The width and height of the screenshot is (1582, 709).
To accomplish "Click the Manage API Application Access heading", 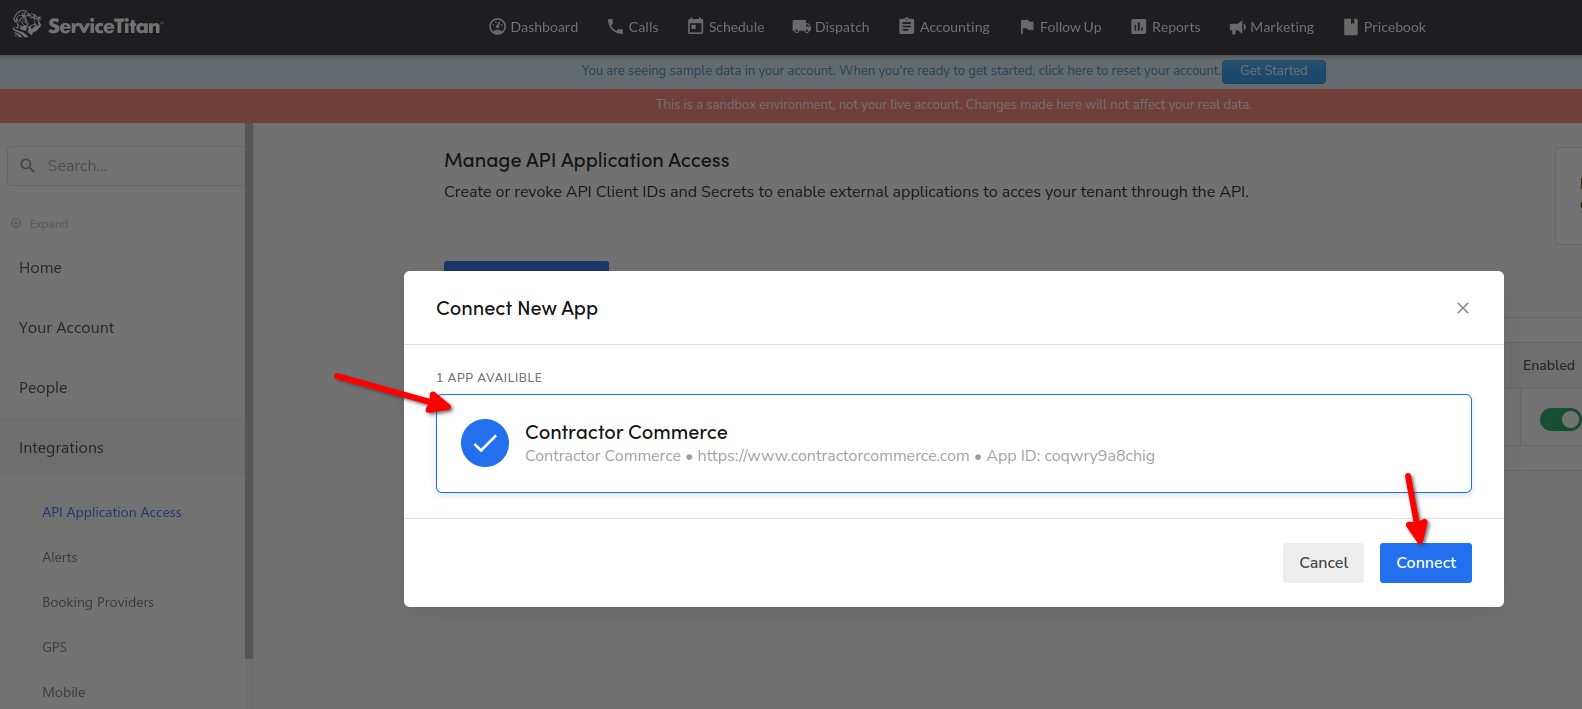I will (x=587, y=160).
